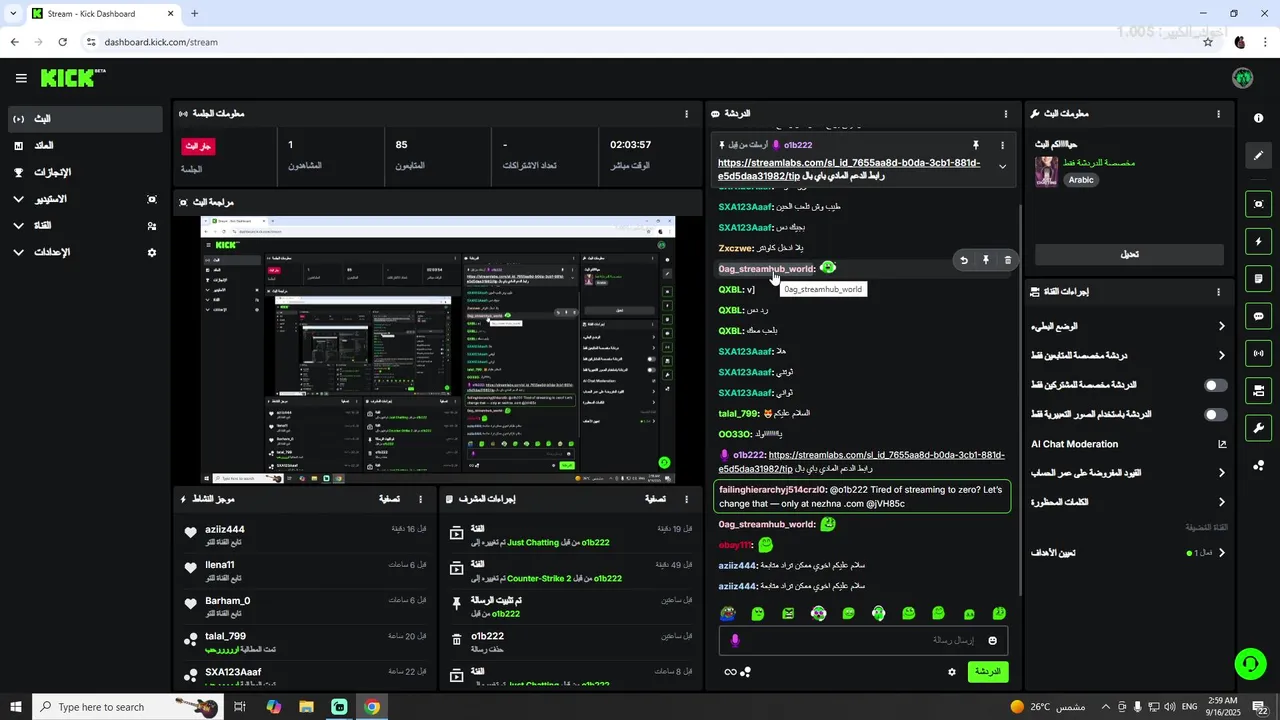Reply to the hovered 0ag_streamhub_world message

click(964, 260)
